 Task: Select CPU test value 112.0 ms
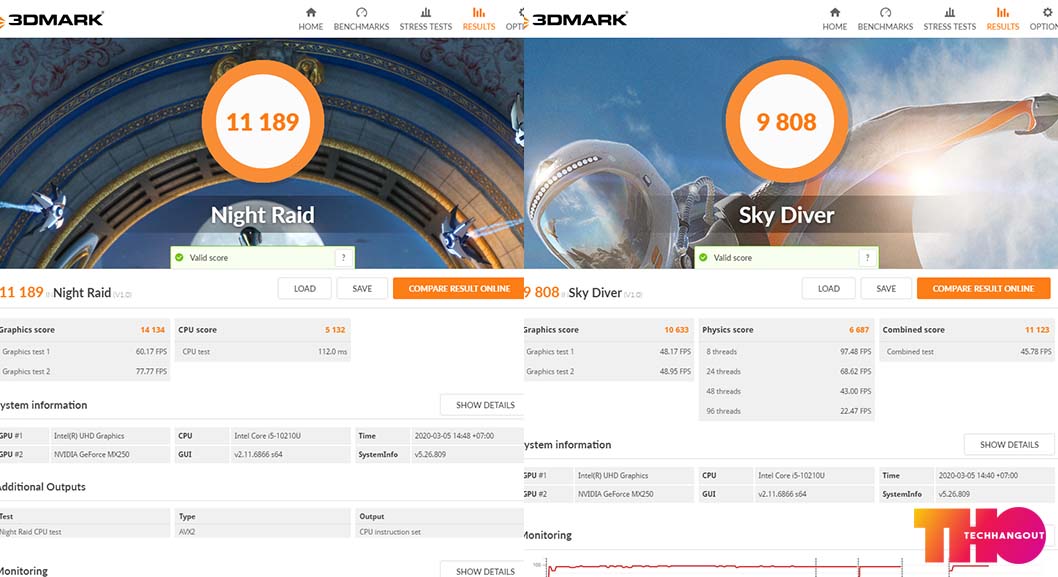pyautogui.click(x=333, y=352)
